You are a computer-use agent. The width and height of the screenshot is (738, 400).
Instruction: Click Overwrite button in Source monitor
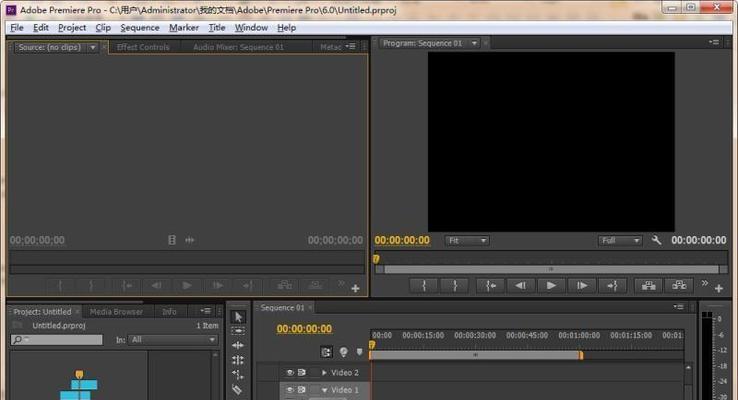(x=315, y=285)
